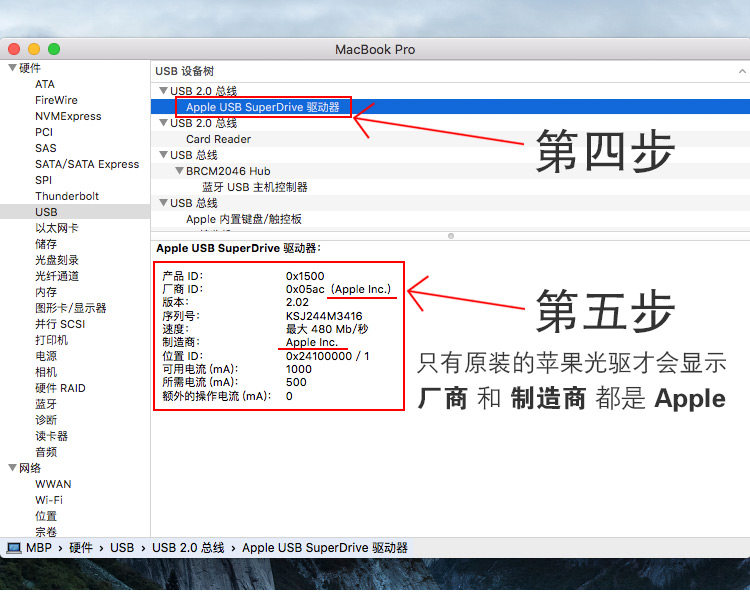Click the serial number KSJ244M3416
Viewport: 750px width, 600px height.
pos(324,316)
